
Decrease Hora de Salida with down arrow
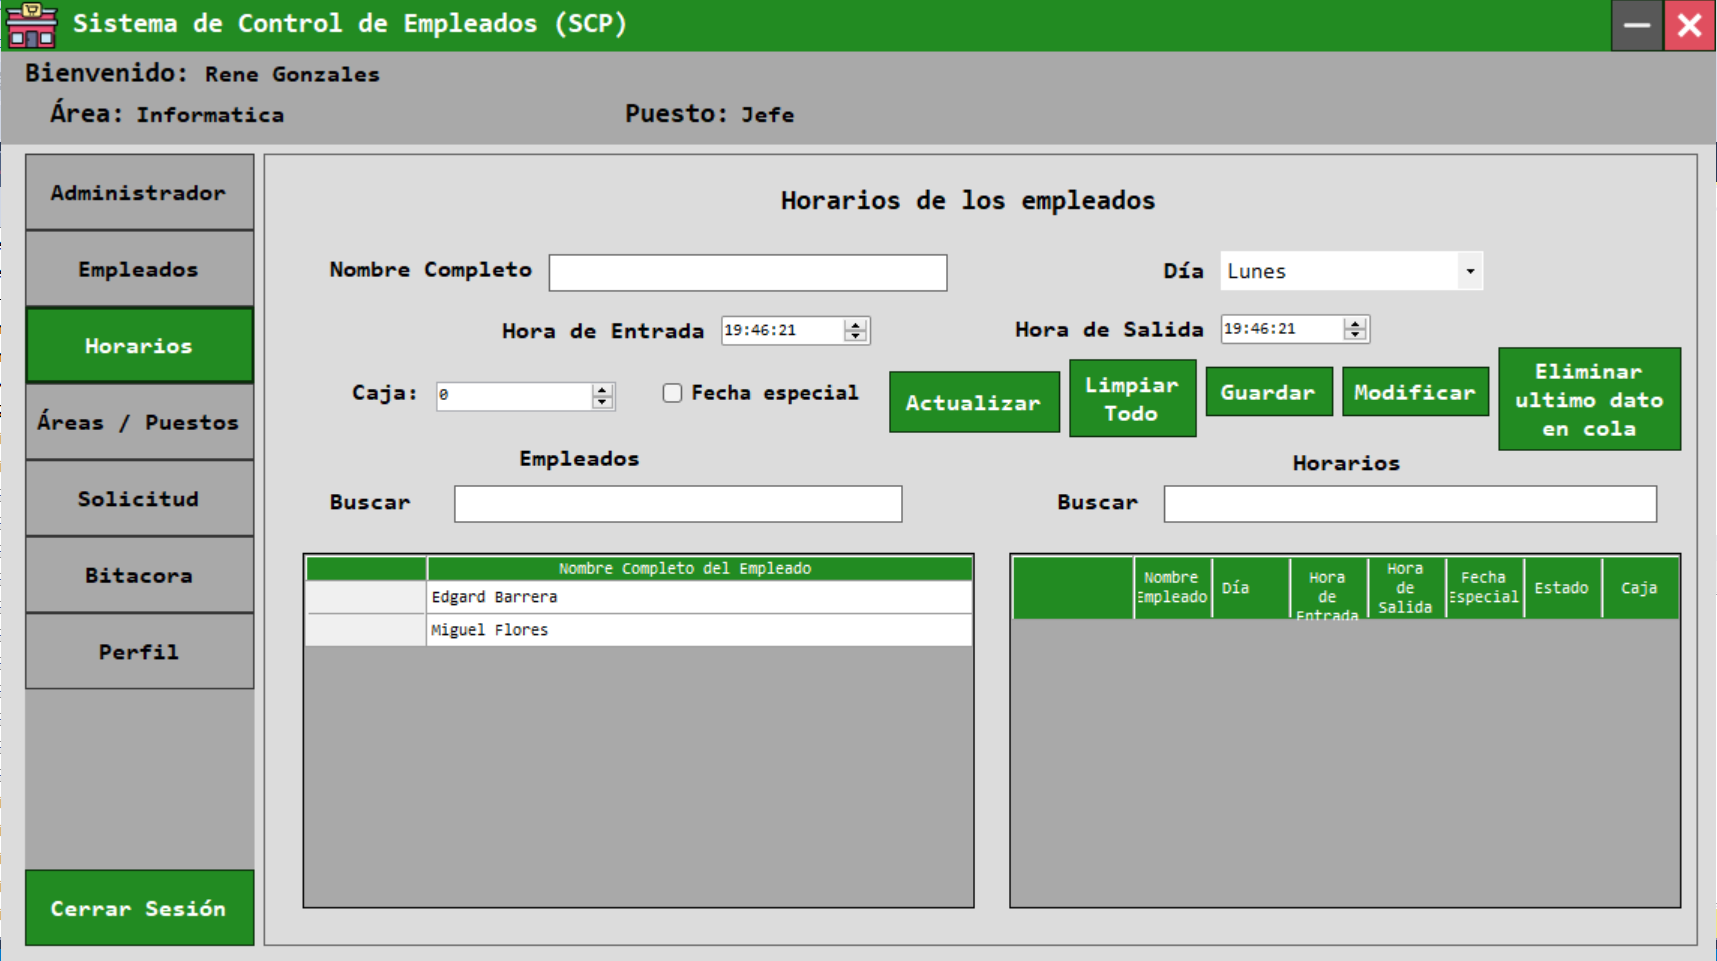click(x=1355, y=336)
